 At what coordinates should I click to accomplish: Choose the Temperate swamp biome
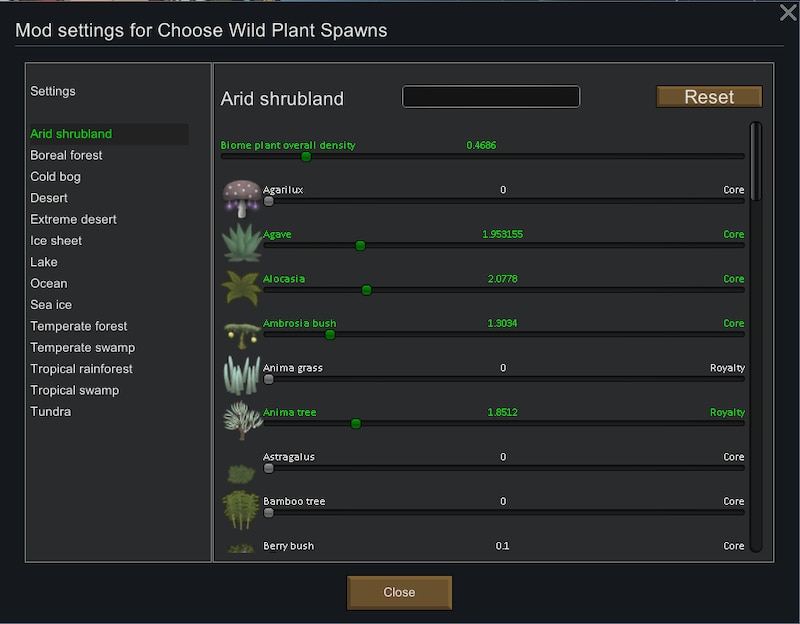coord(83,347)
